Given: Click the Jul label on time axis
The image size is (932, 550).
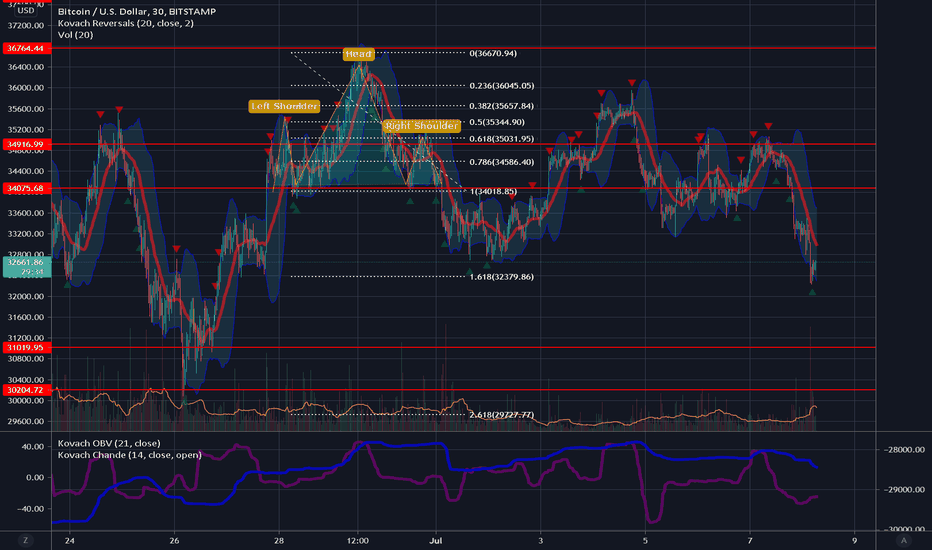Looking at the screenshot, I should pyautogui.click(x=436, y=540).
